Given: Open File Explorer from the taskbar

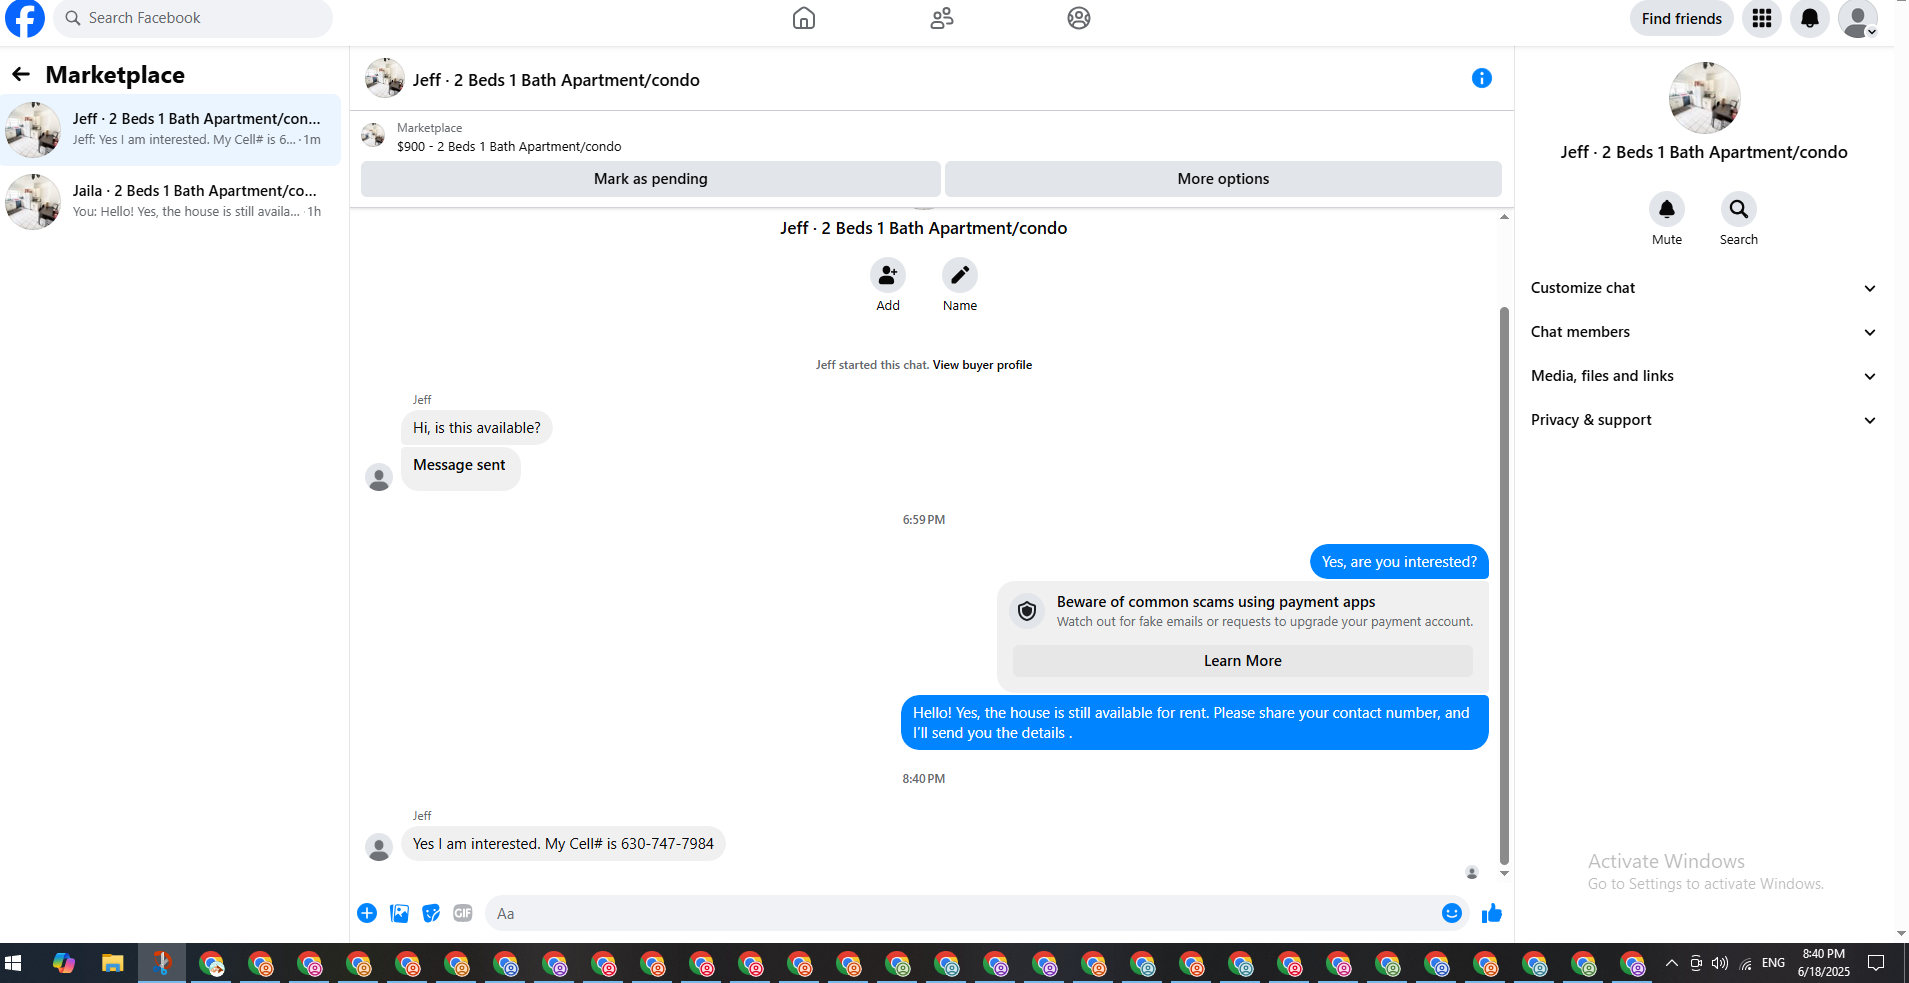Looking at the screenshot, I should 112,963.
